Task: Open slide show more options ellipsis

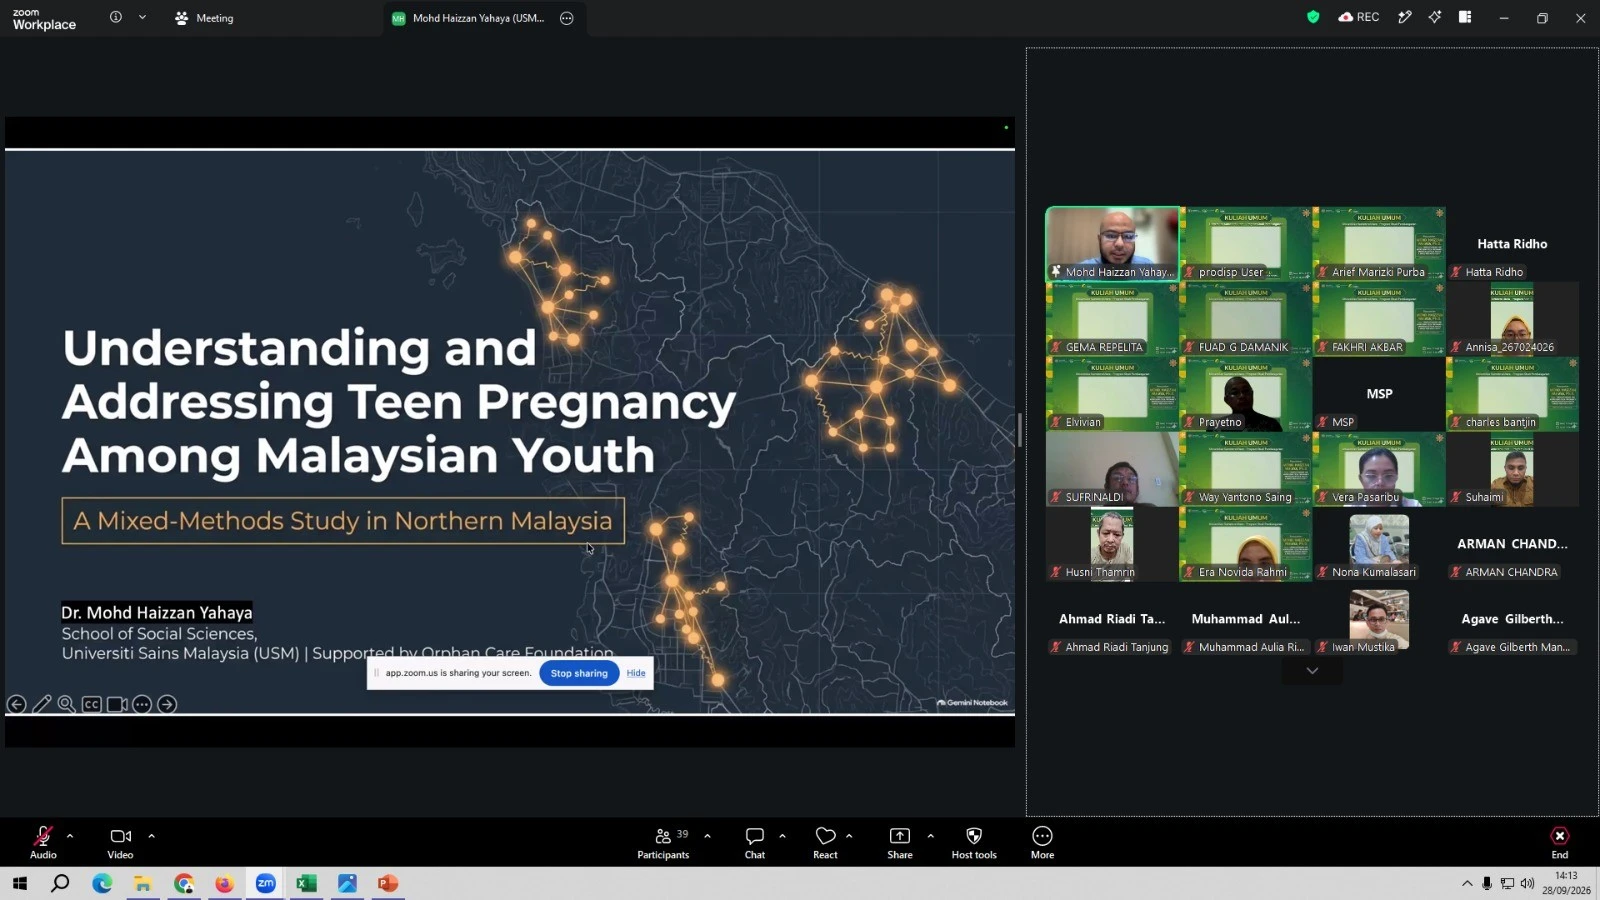Action: pyautogui.click(x=142, y=704)
